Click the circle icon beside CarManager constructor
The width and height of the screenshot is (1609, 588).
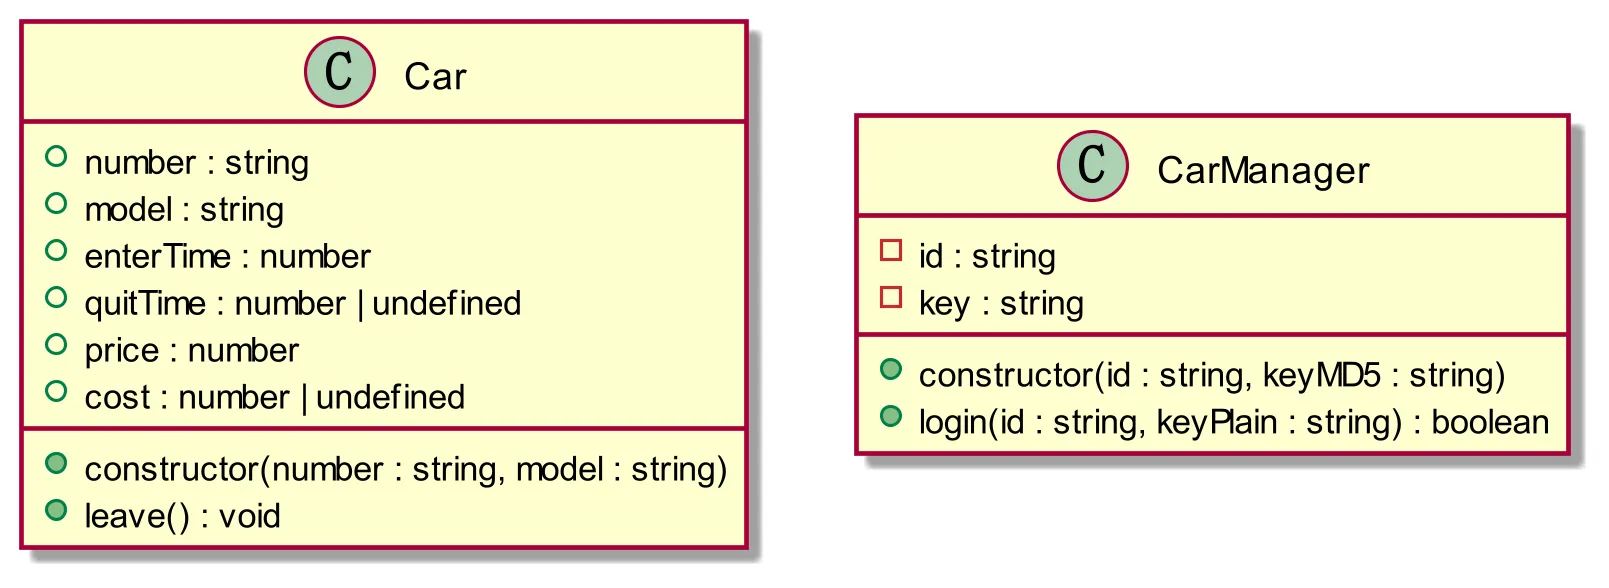891,369
